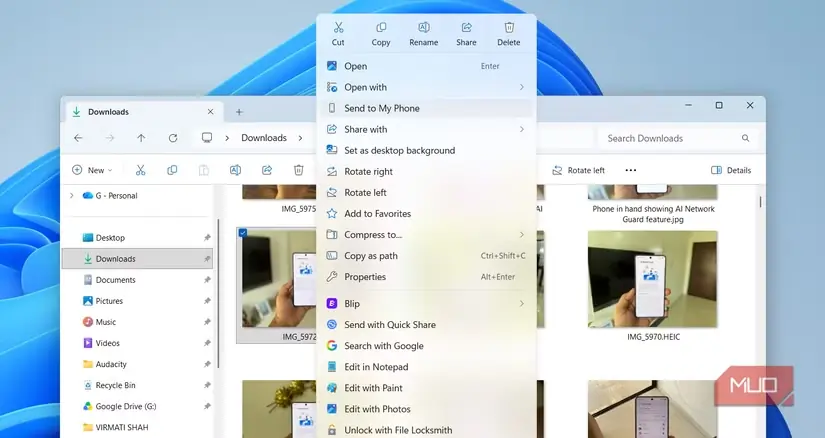Click the Refresh icon
825x438 pixels.
173,138
